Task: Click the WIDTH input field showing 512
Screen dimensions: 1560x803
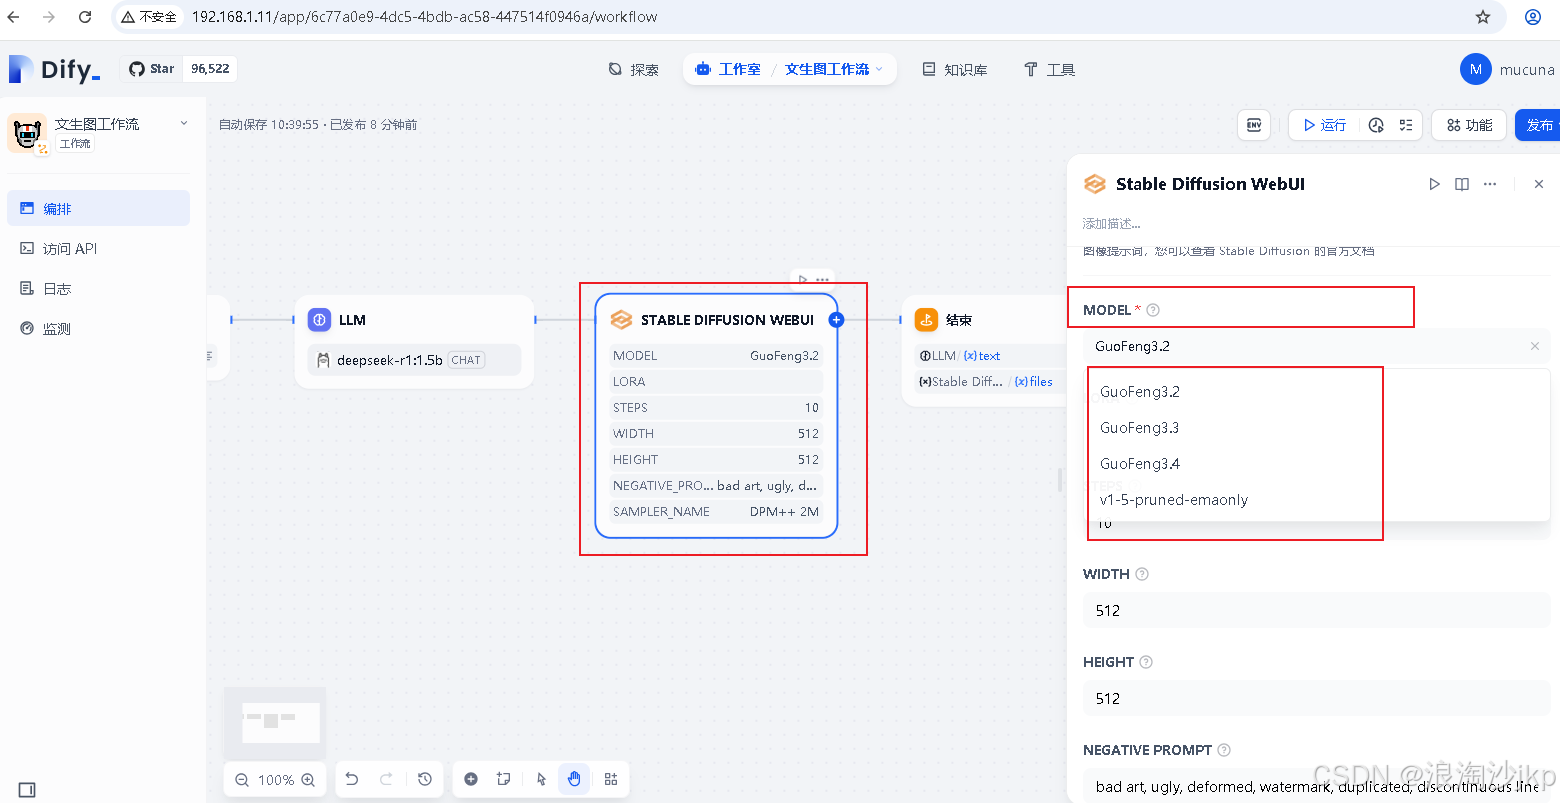Action: pyautogui.click(x=1316, y=610)
